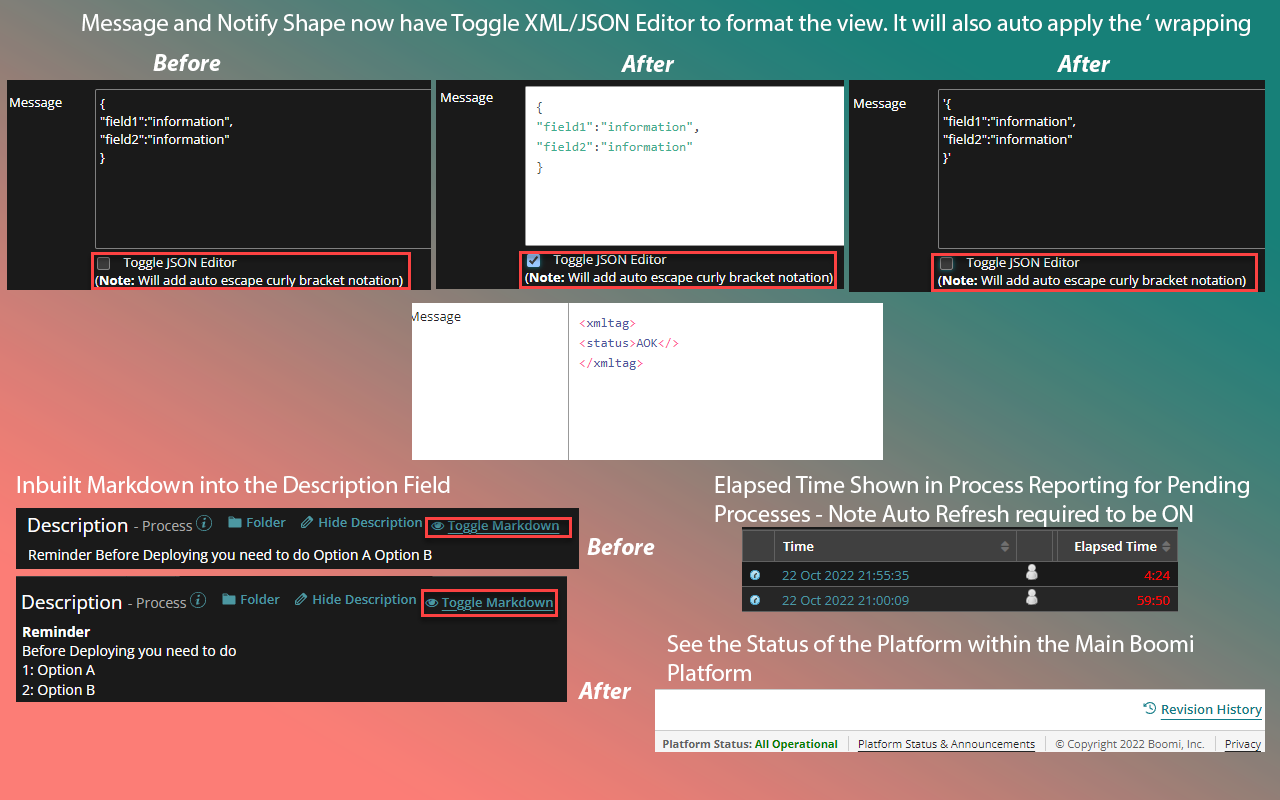Click the person icon on the 21:55:35 row
Screen dimensions: 1280x800
[x=1031, y=574]
